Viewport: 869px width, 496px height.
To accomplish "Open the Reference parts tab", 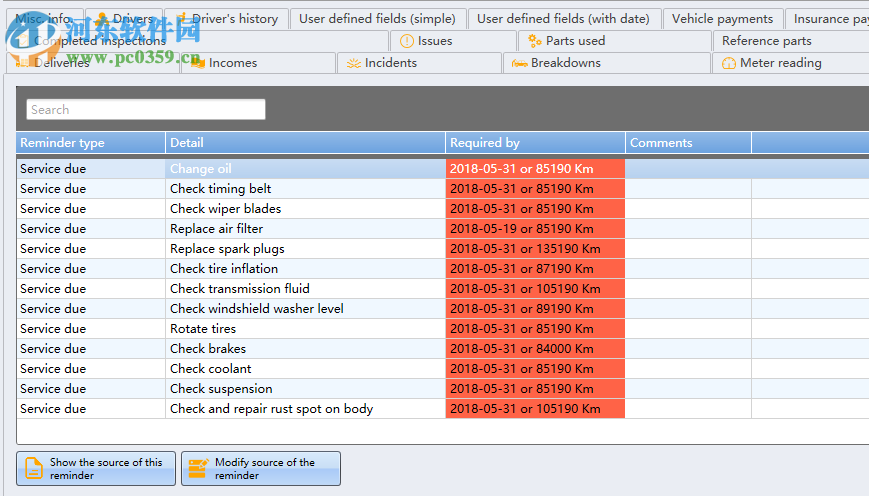I will tap(790, 41).
